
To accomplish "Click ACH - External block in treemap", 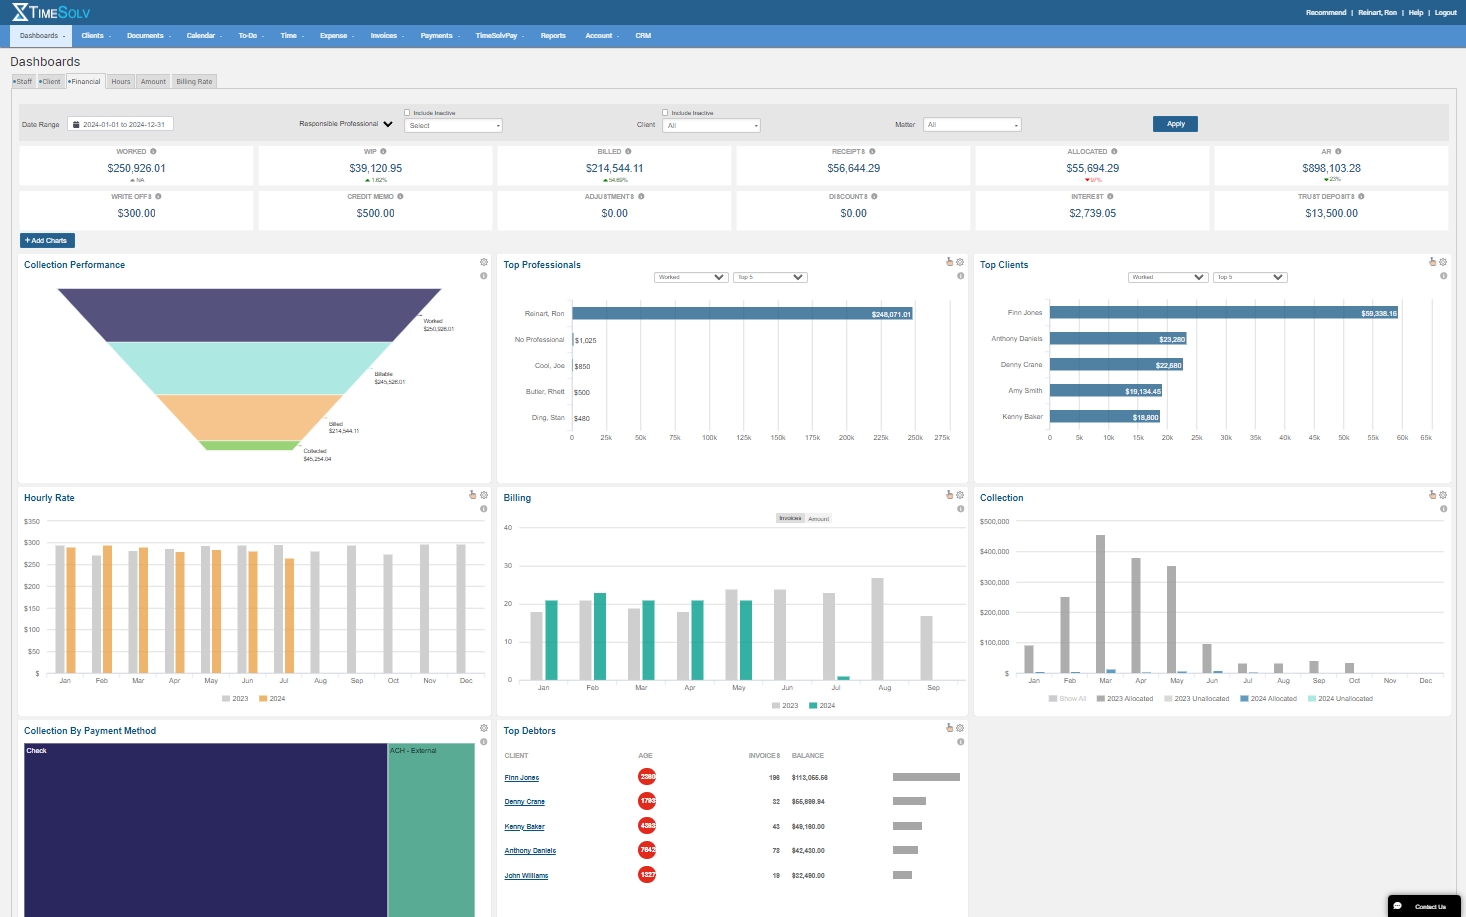I will [431, 830].
